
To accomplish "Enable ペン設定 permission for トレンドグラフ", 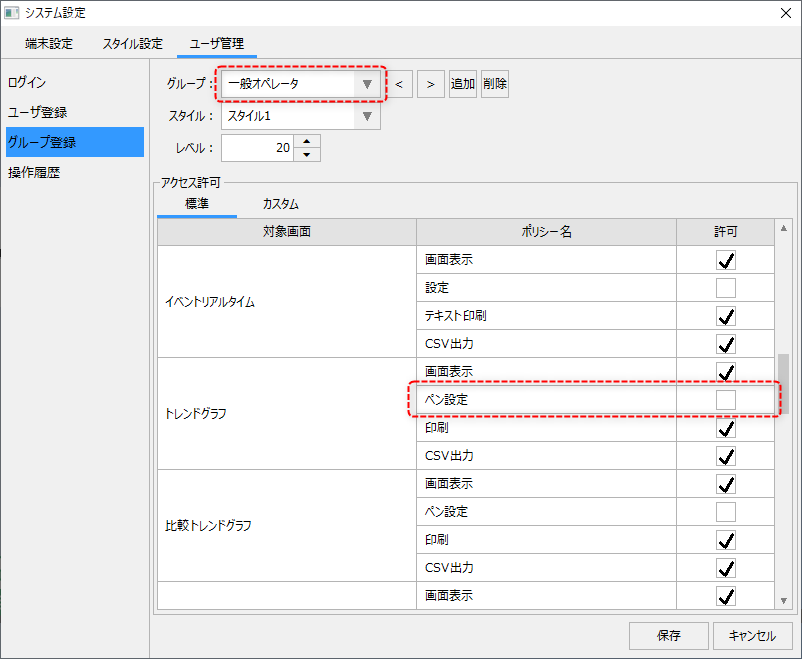I will pos(726,400).
